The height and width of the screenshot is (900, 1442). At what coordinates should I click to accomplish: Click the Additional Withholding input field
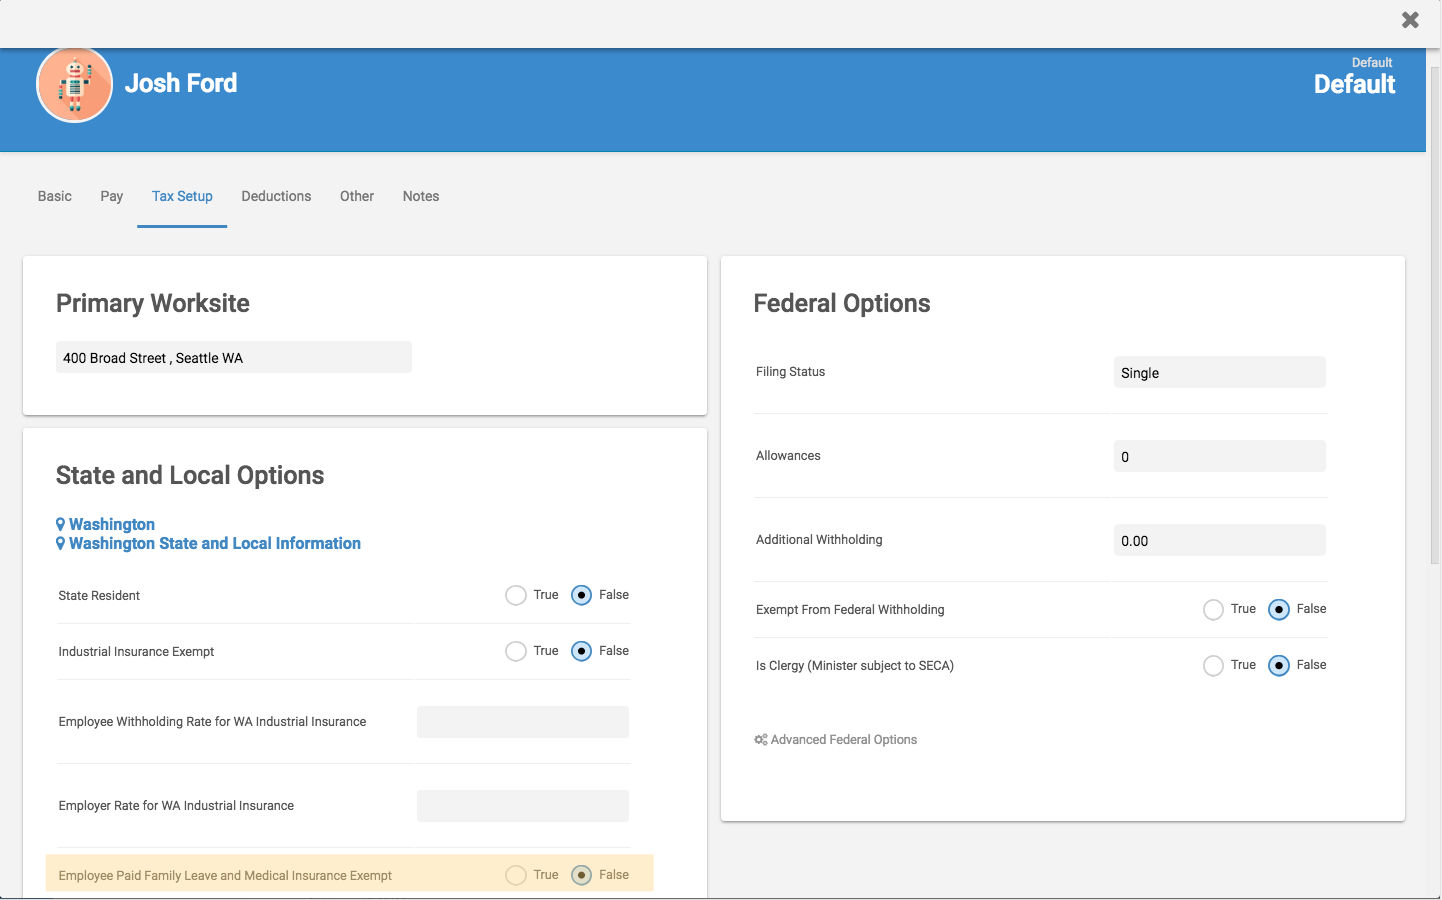pyautogui.click(x=1220, y=540)
